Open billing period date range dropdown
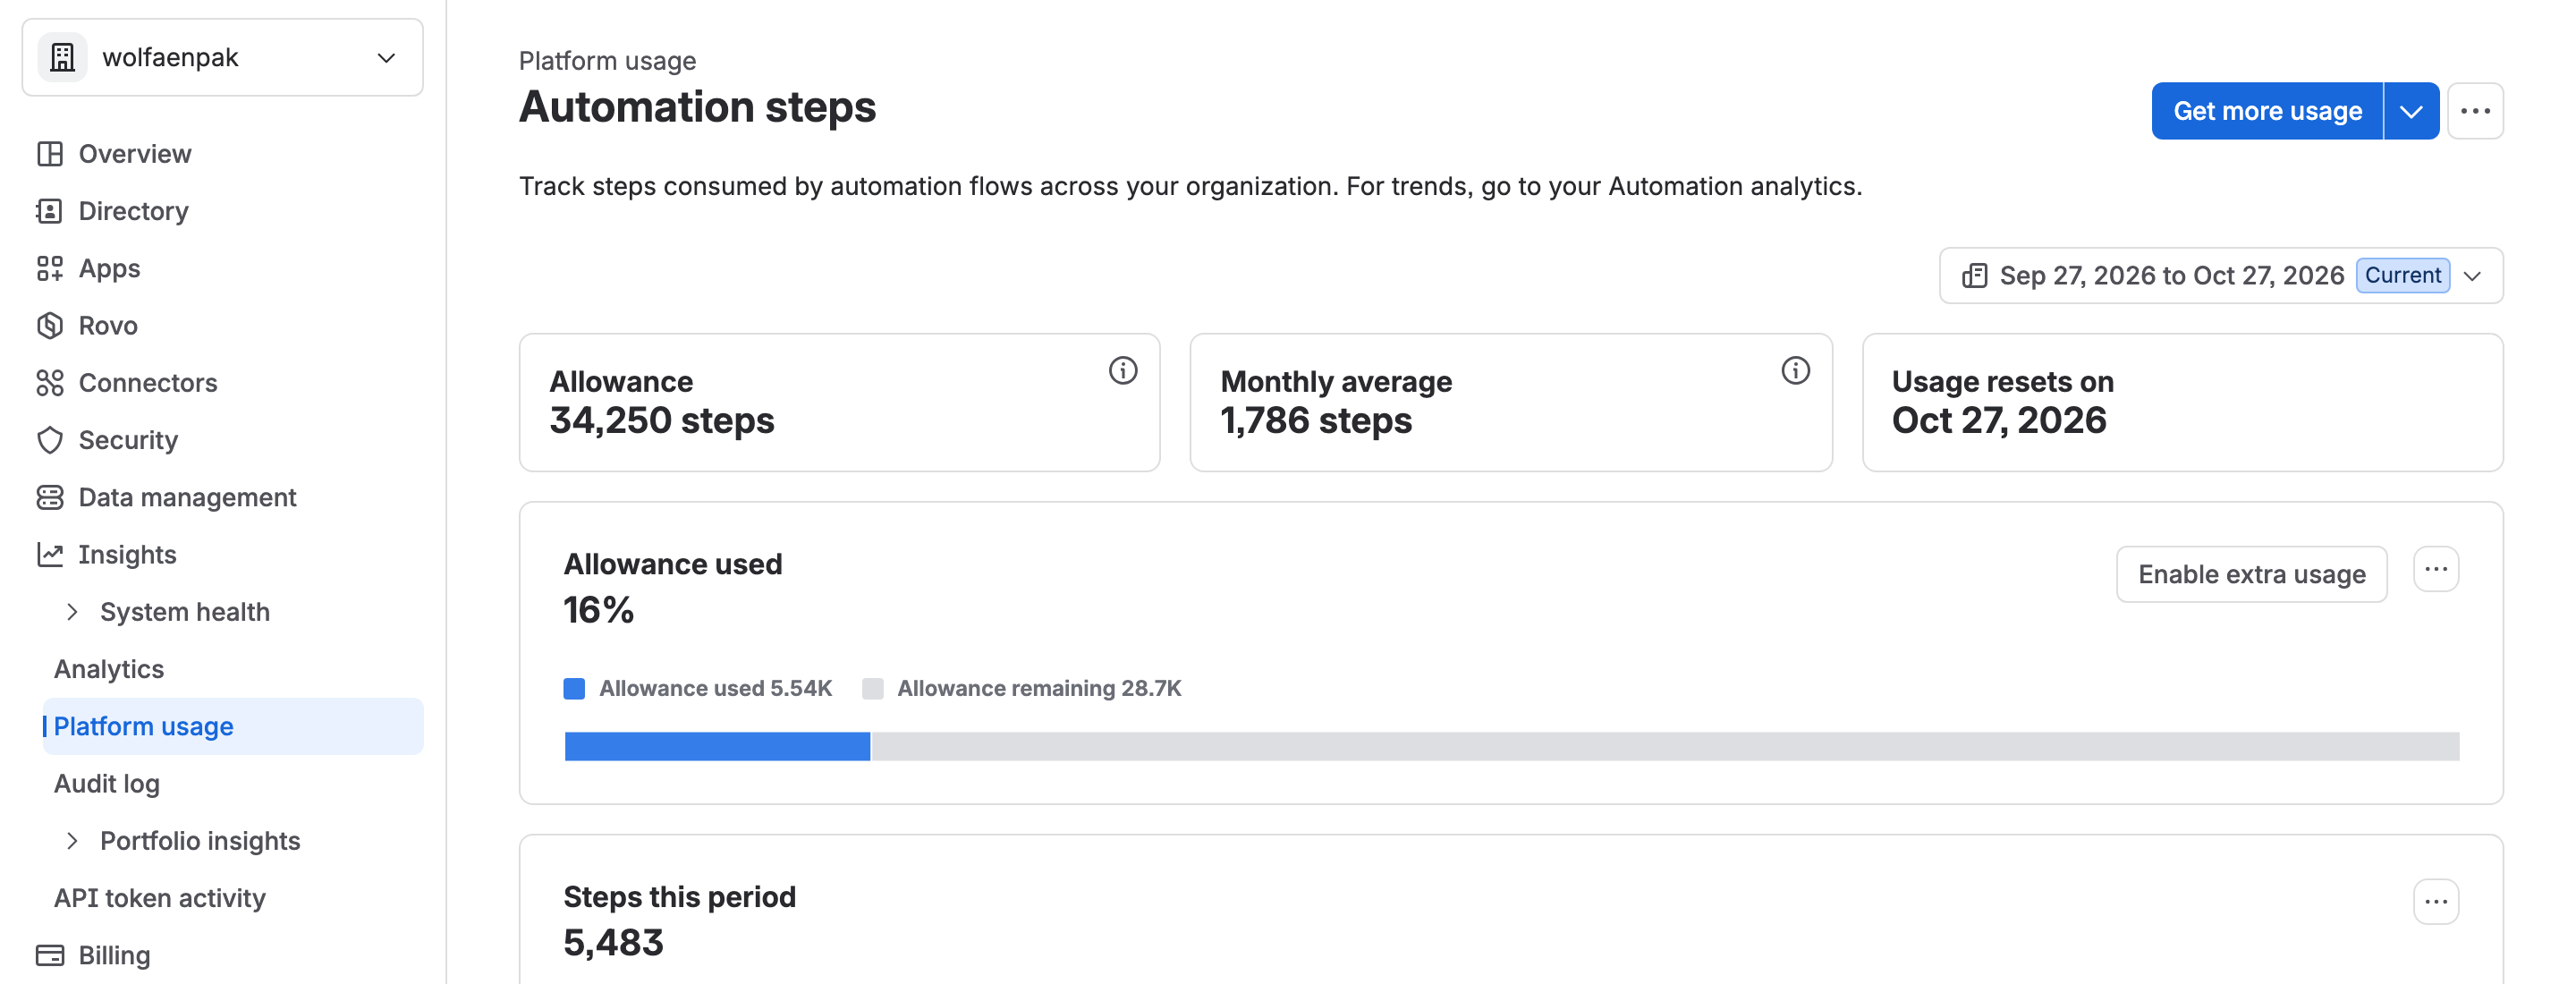The height and width of the screenshot is (984, 2576). pos(2220,276)
